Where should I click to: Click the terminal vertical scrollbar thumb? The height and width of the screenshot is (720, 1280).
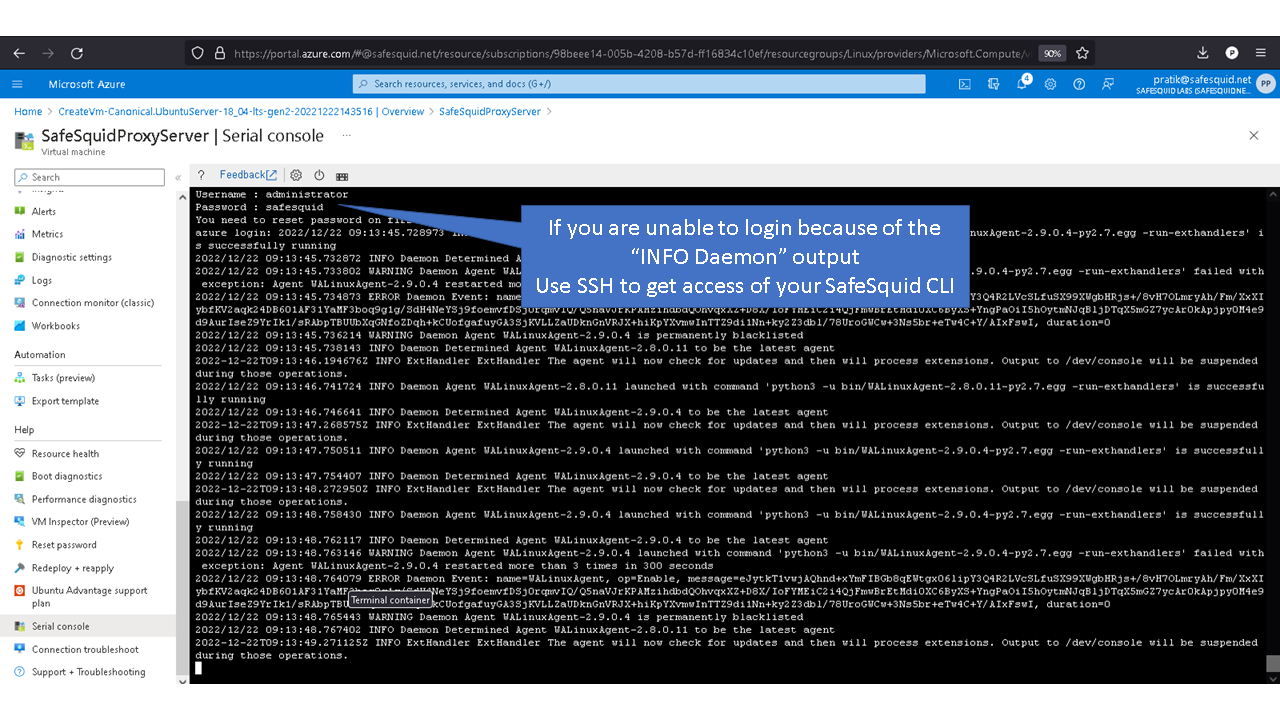tap(1272, 664)
